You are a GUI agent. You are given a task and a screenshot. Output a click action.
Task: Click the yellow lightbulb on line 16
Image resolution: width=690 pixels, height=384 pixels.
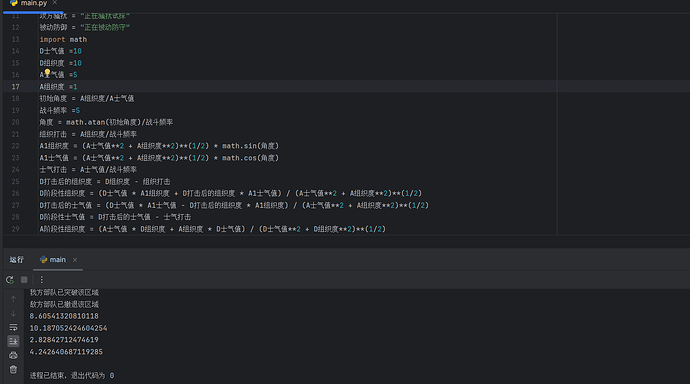47,73
